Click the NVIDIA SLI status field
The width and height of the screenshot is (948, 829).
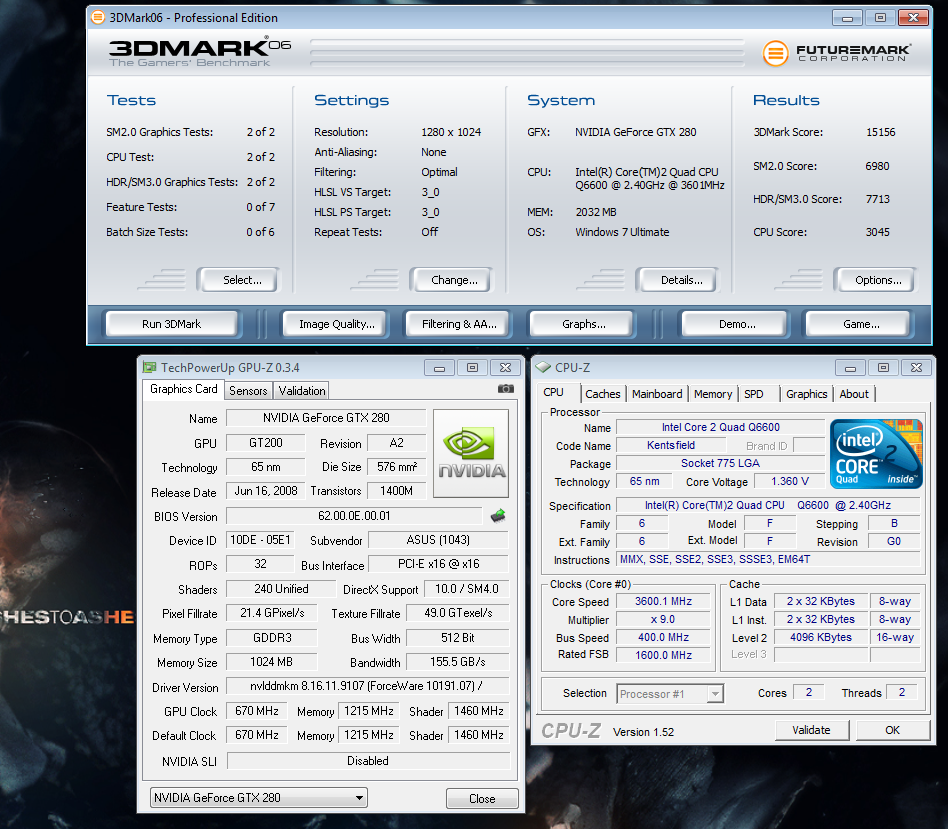(368, 761)
